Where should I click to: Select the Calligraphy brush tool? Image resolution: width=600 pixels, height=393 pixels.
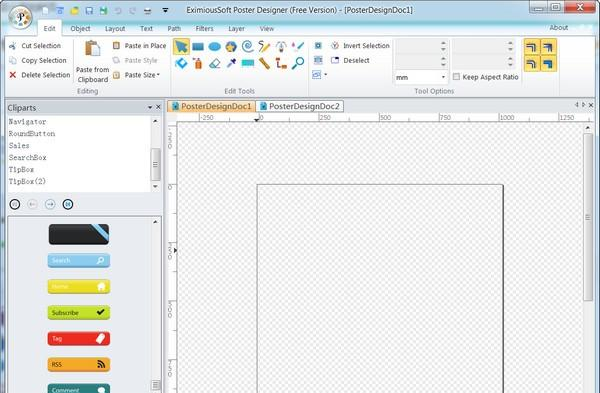click(298, 47)
